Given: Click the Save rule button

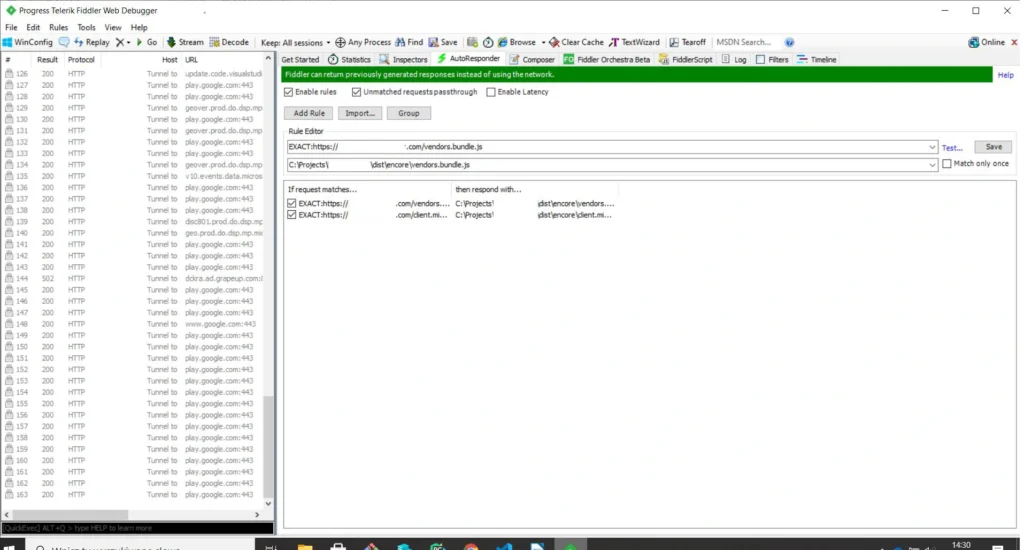Looking at the screenshot, I should [x=993, y=147].
